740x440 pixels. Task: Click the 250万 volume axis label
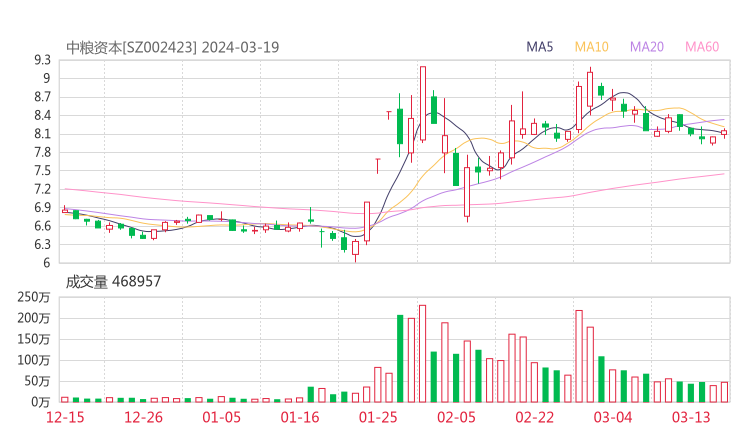coord(34,297)
